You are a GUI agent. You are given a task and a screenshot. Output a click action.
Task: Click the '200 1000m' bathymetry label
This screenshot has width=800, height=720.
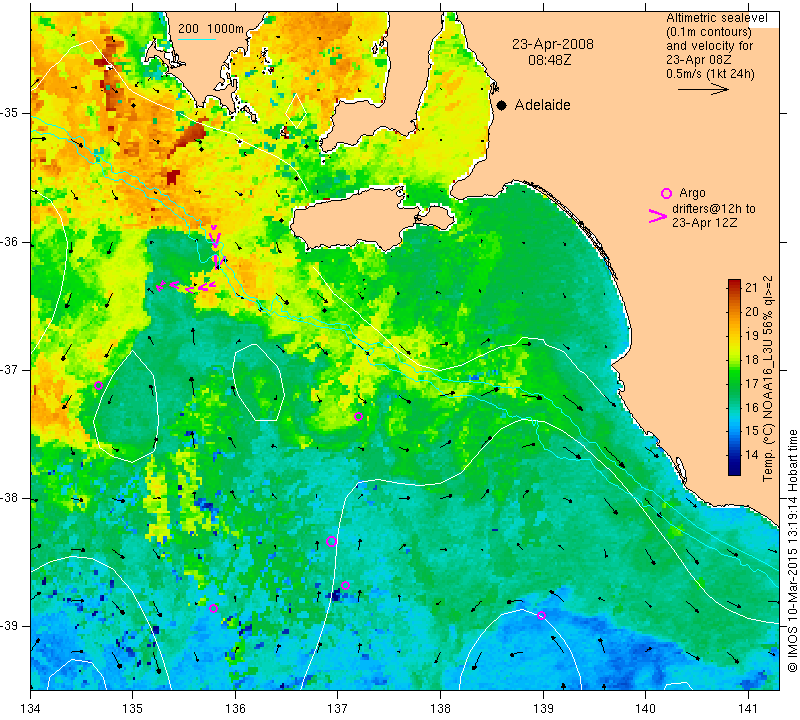coord(211,29)
